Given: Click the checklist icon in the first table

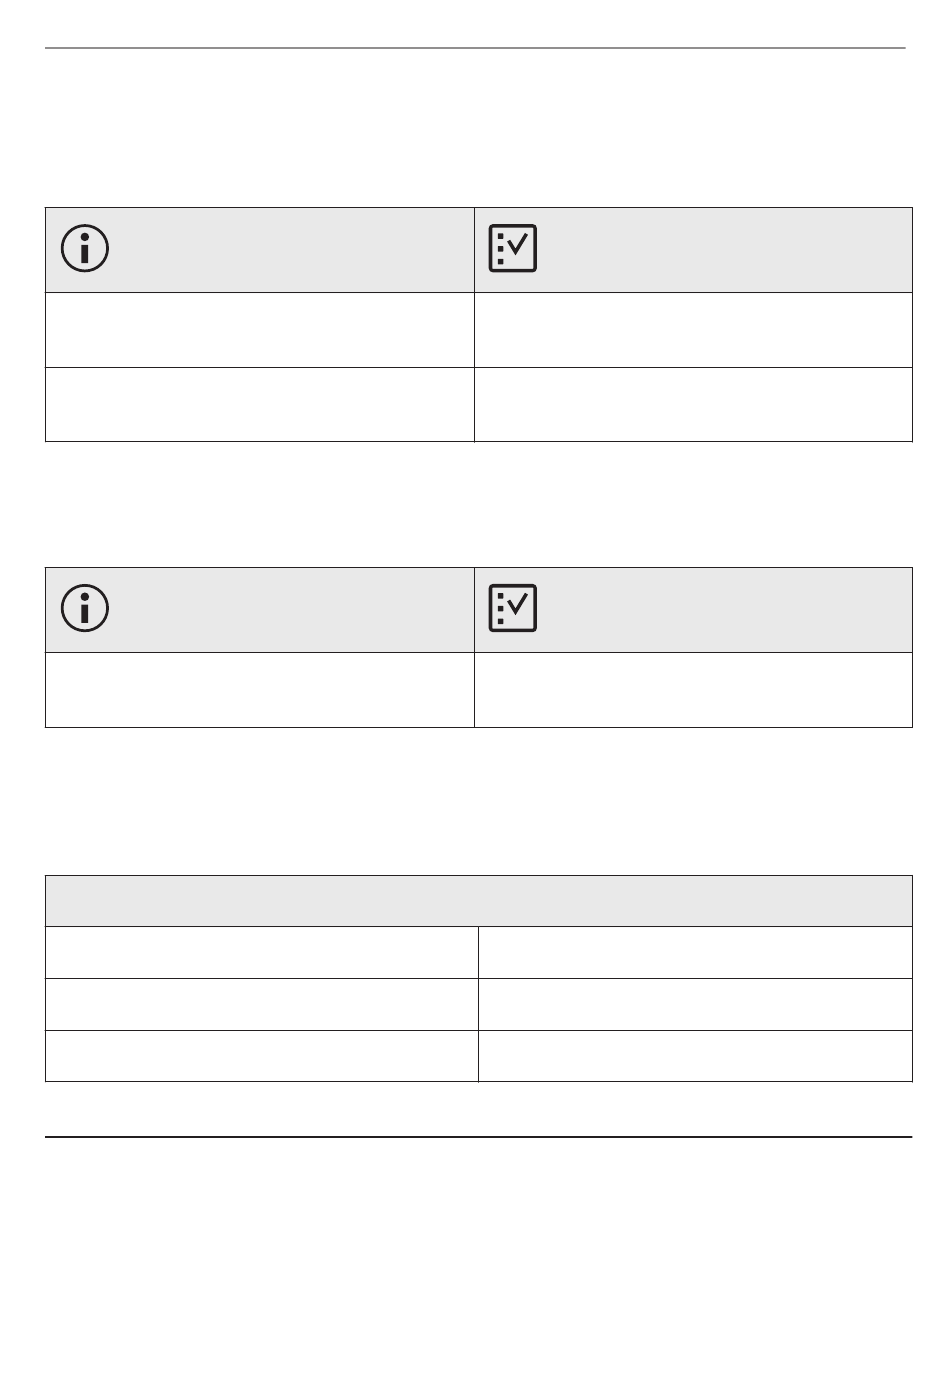Looking at the screenshot, I should point(512,248).
